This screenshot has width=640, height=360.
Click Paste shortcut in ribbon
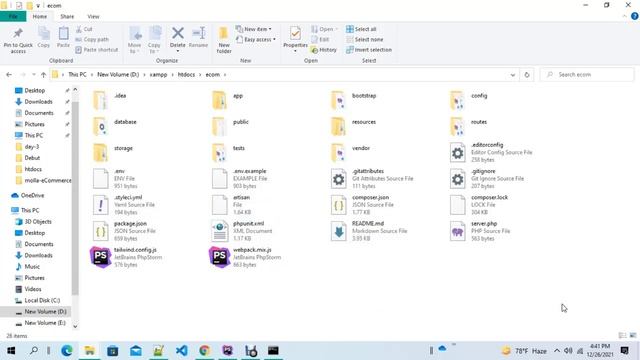[x=97, y=50]
